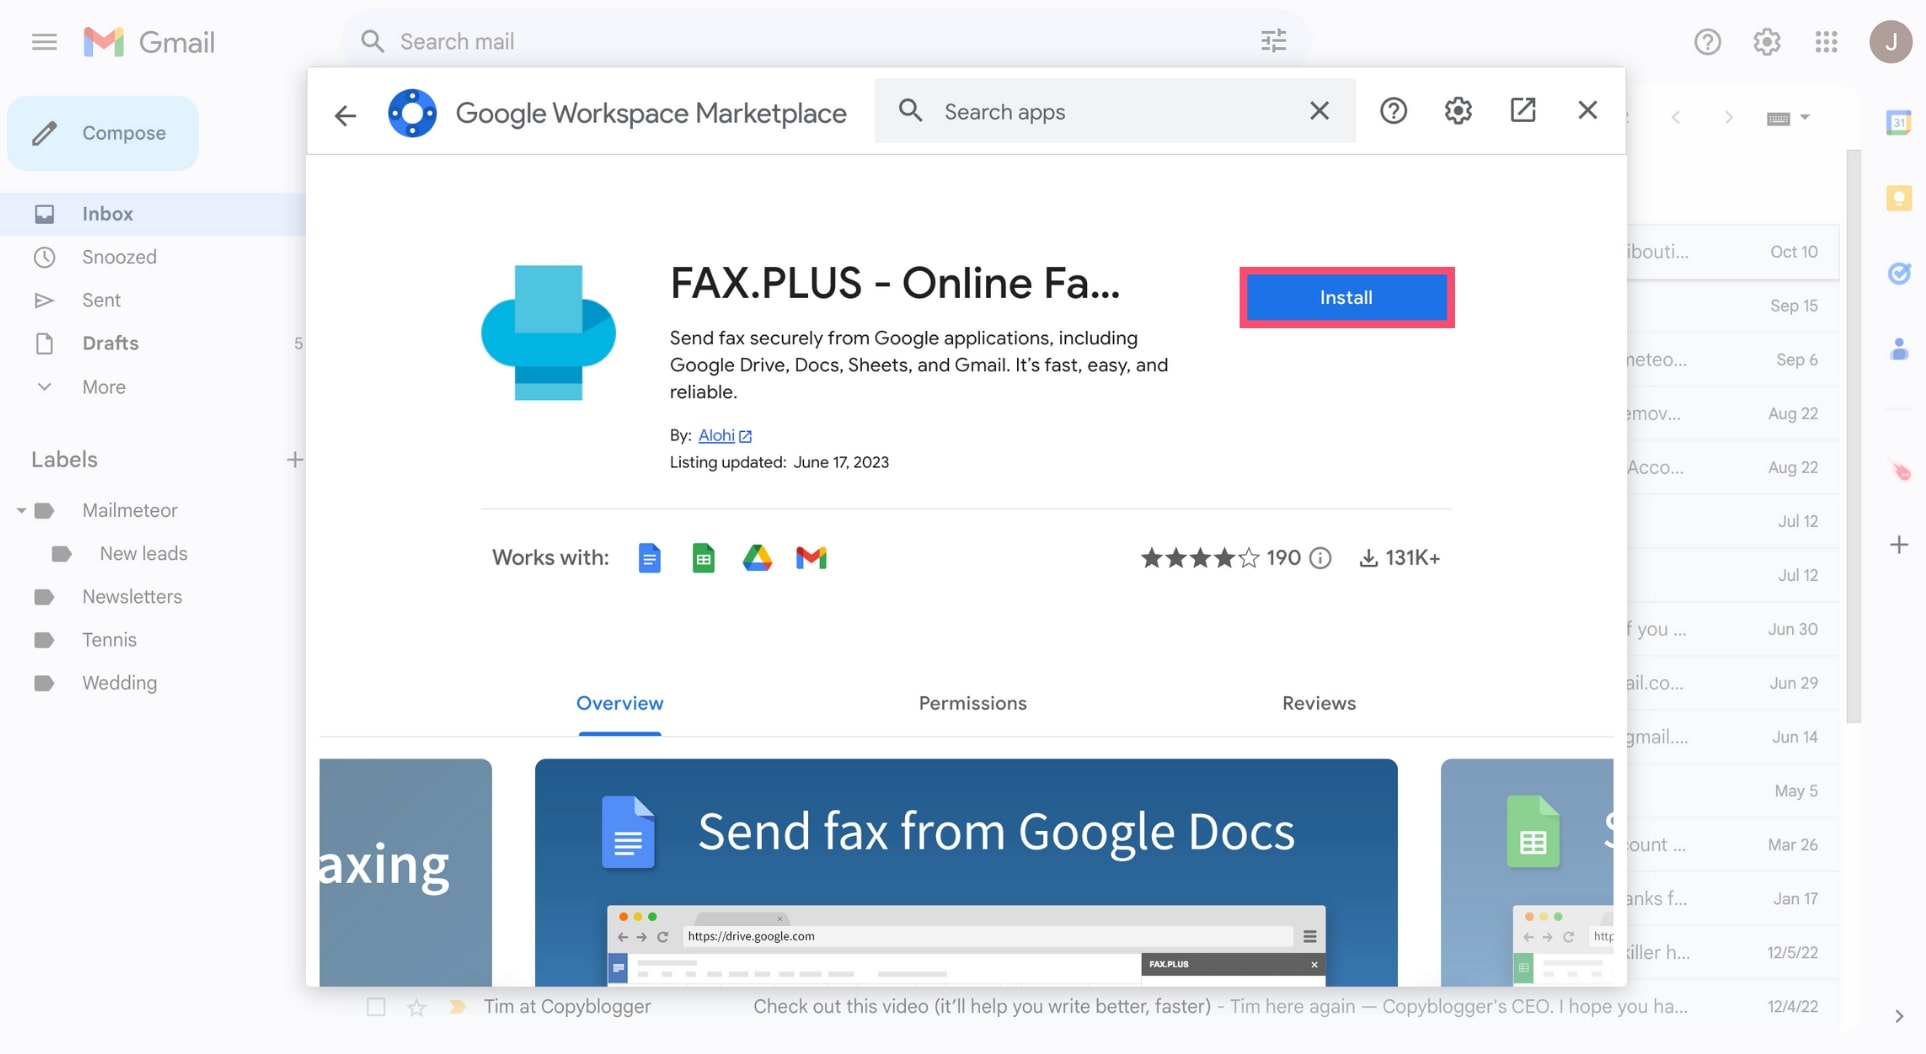Click the 131K+ downloads count
Screen dimensions: 1926x1054
coord(1399,558)
